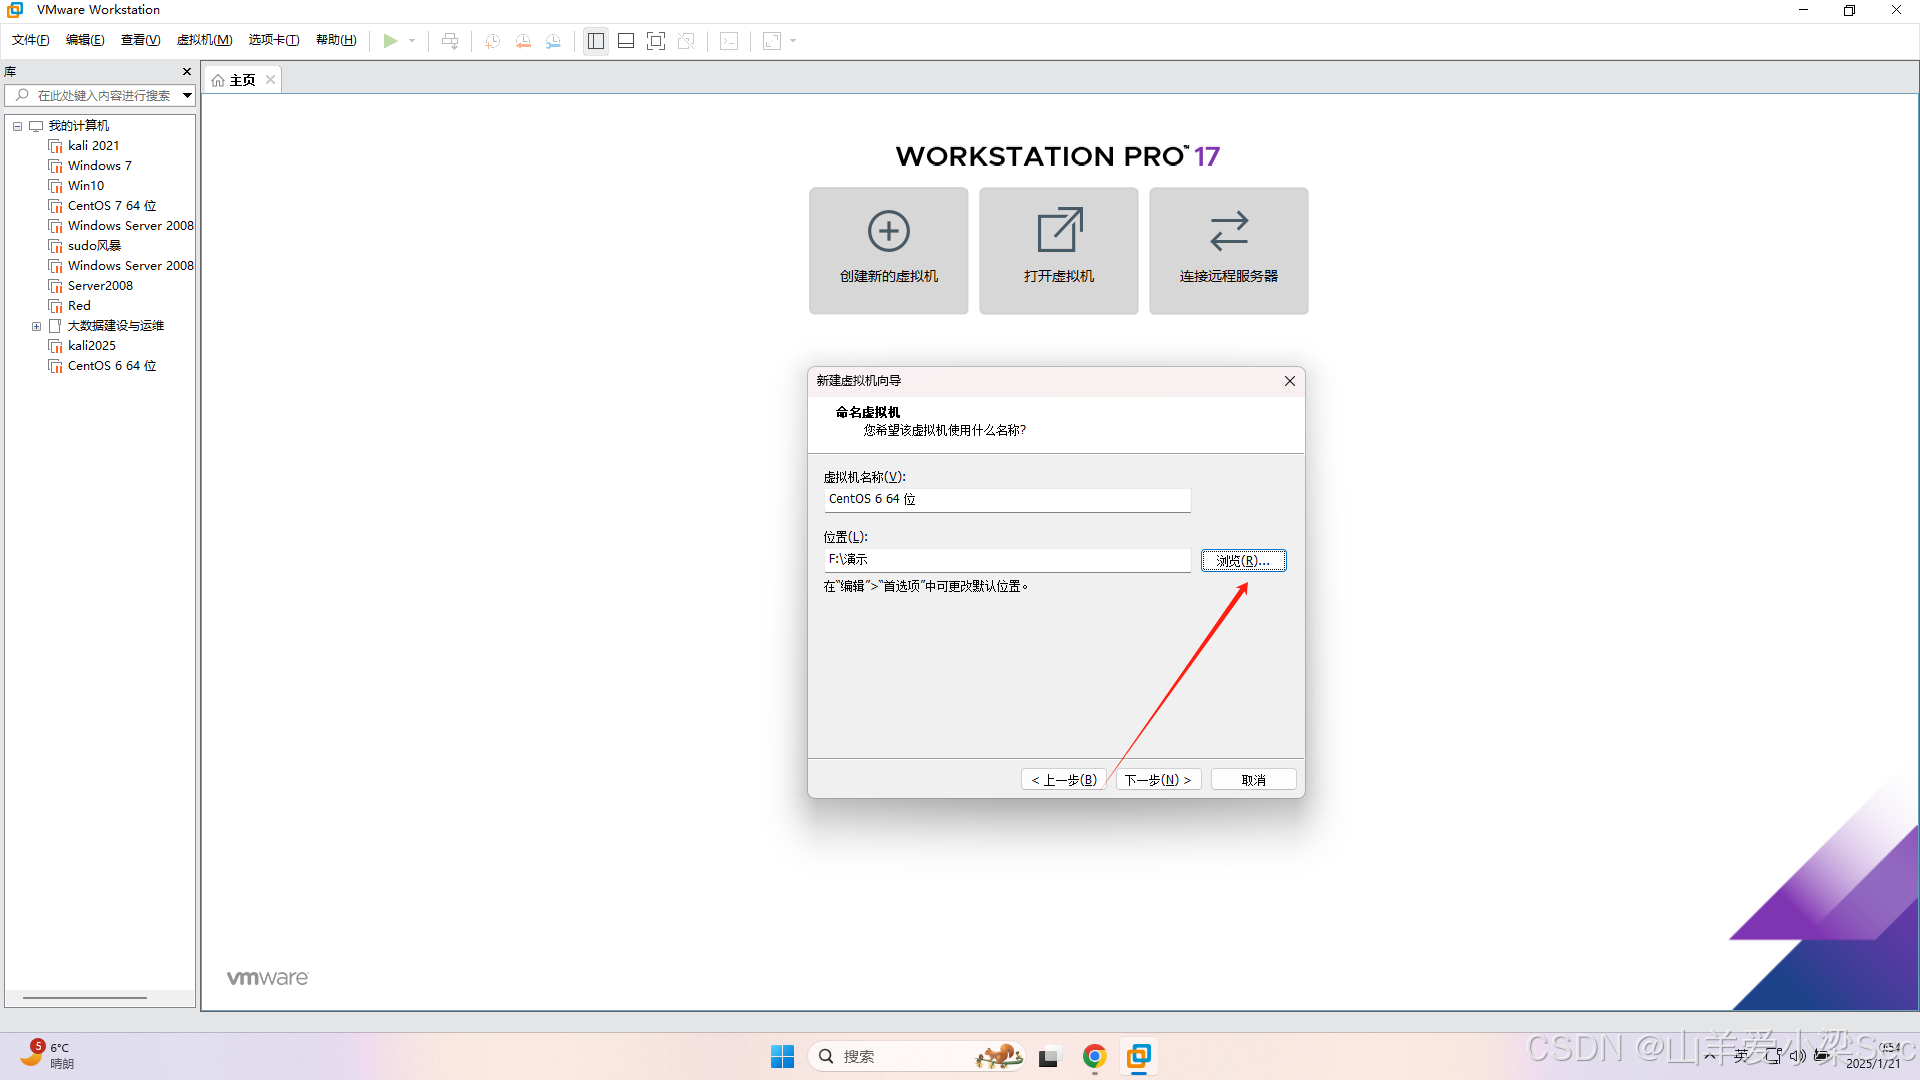The height and width of the screenshot is (1080, 1920).
Task: Open the power options dropdown arrow
Action: coord(412,41)
